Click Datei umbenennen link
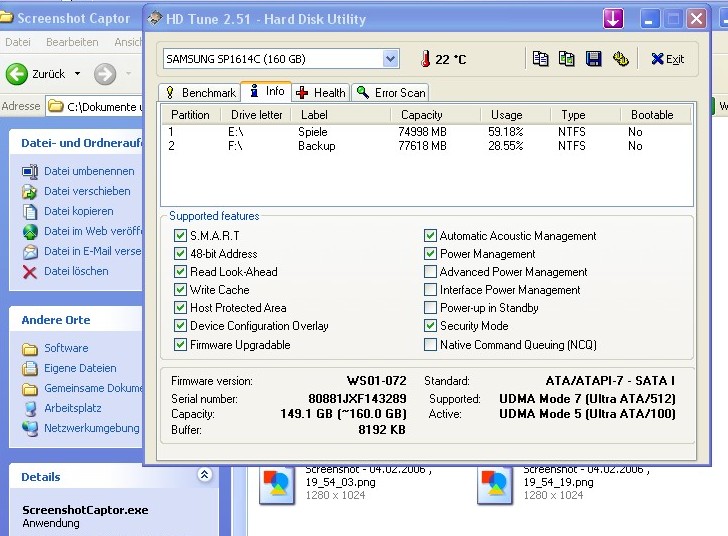Viewport: 728px width, 536px height. coord(89,171)
